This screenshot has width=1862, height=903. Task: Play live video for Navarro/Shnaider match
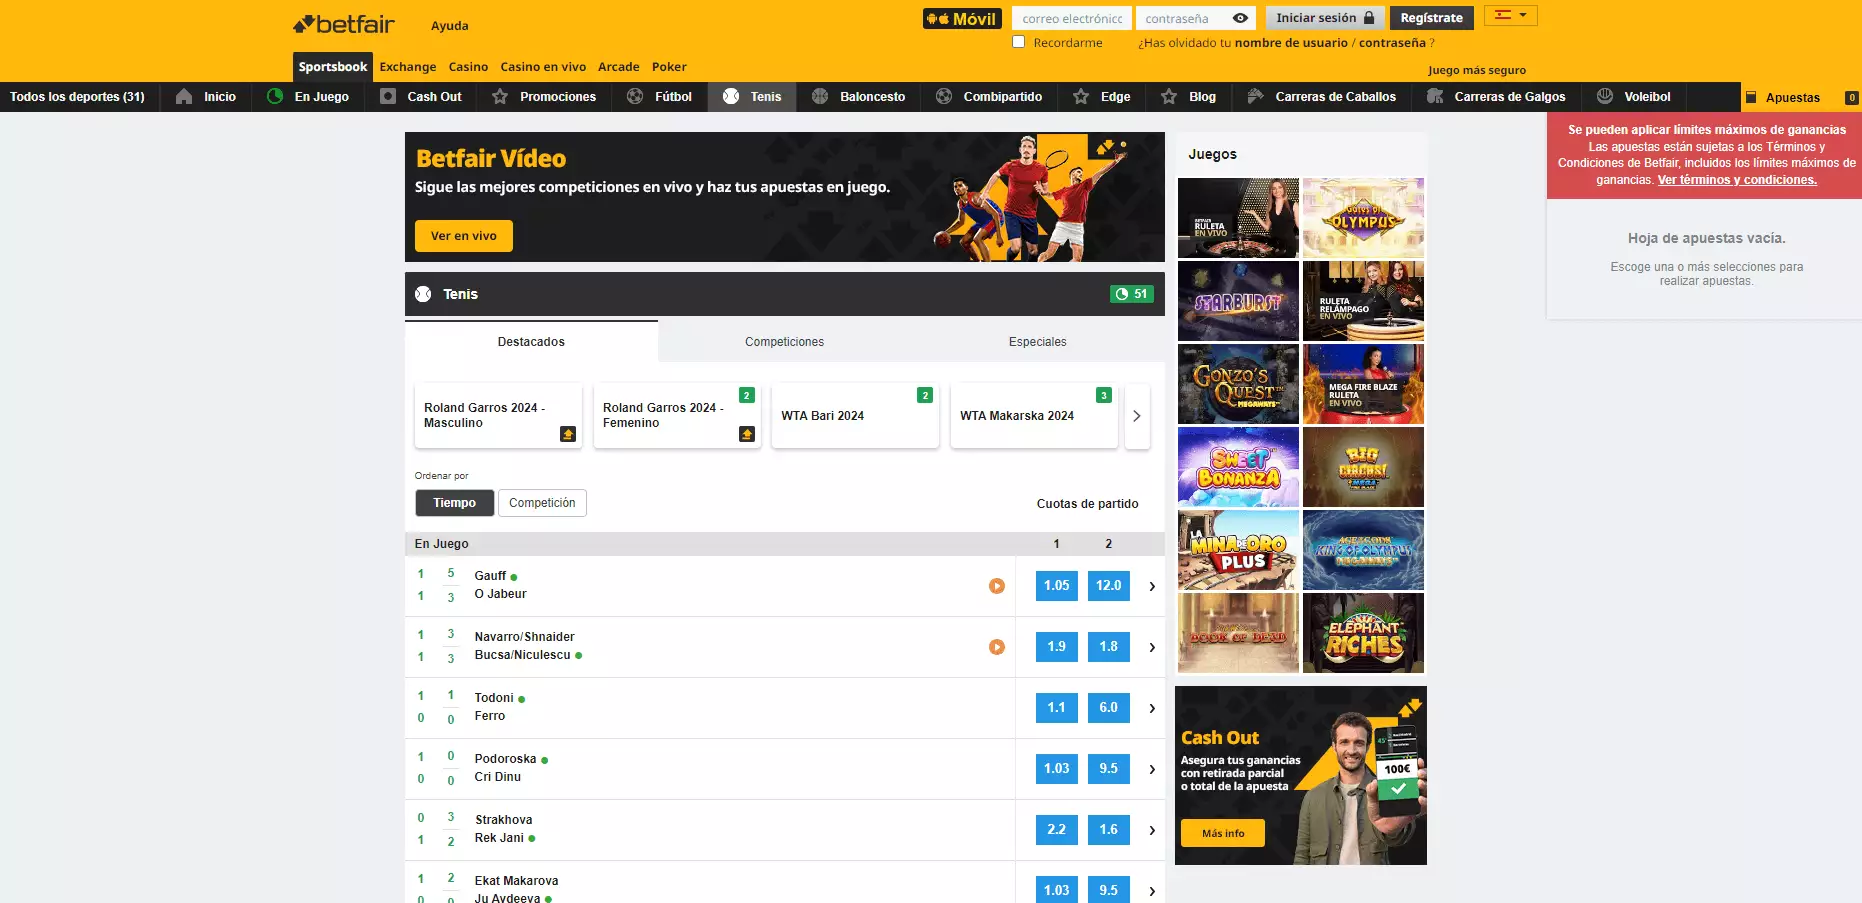pyautogui.click(x=997, y=647)
